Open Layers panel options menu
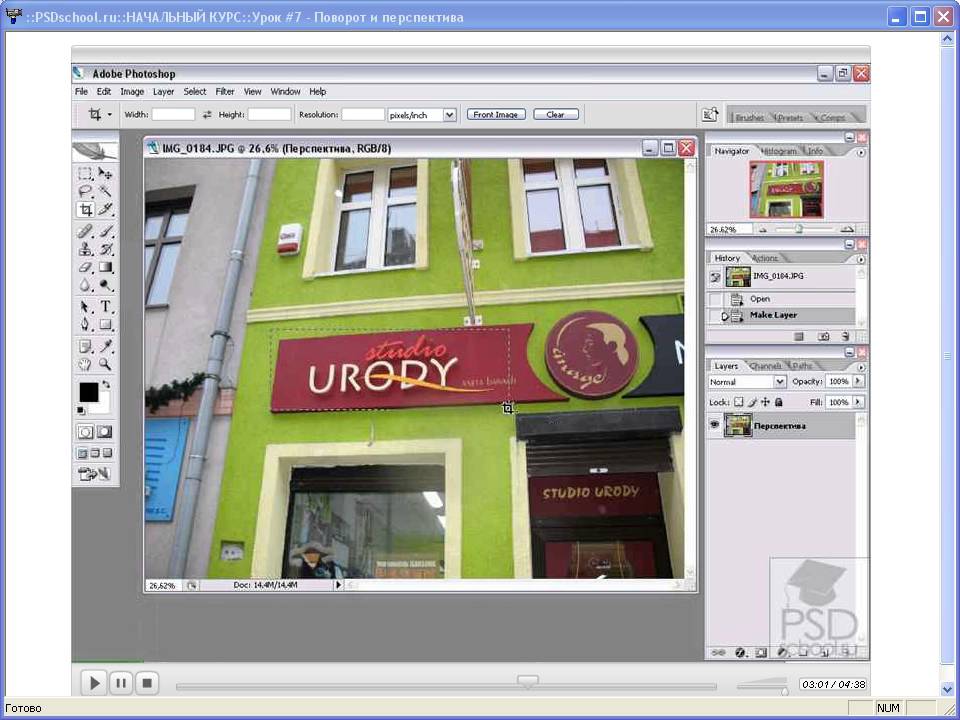 pos(861,367)
